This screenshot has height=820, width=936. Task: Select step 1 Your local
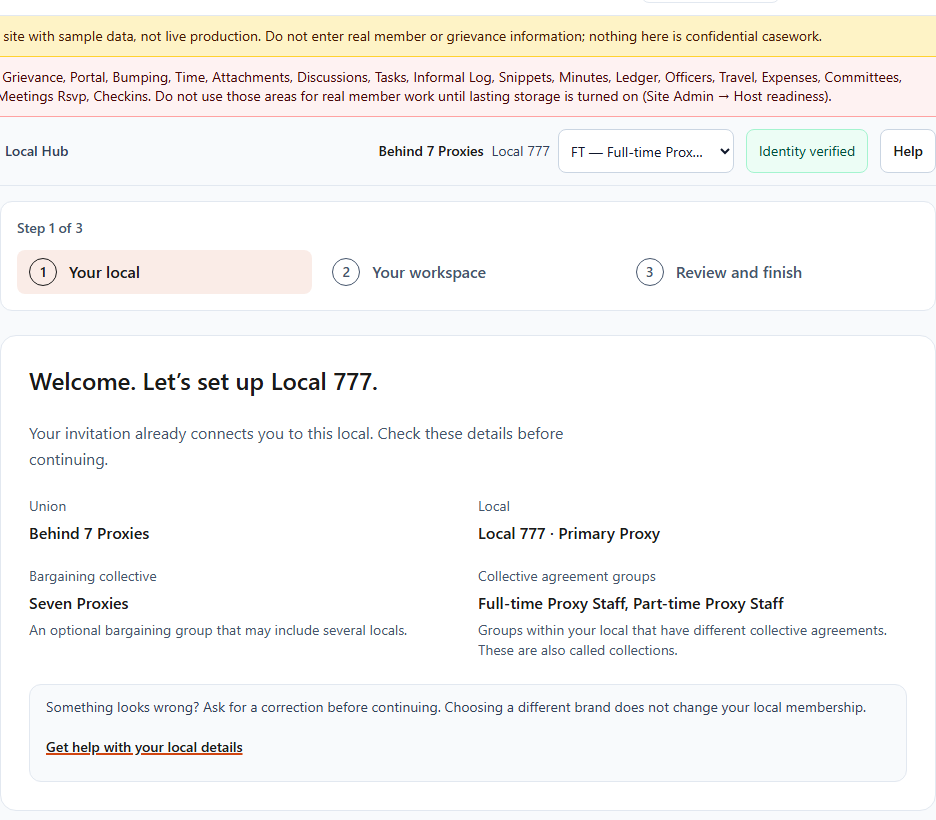pos(164,272)
